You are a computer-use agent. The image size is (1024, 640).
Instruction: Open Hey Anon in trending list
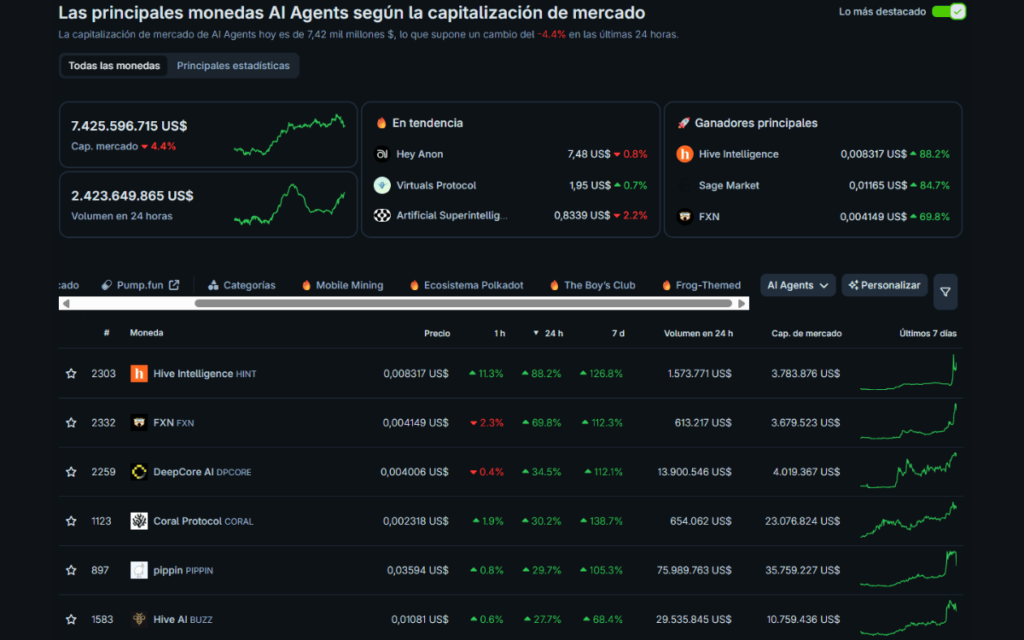click(x=419, y=154)
